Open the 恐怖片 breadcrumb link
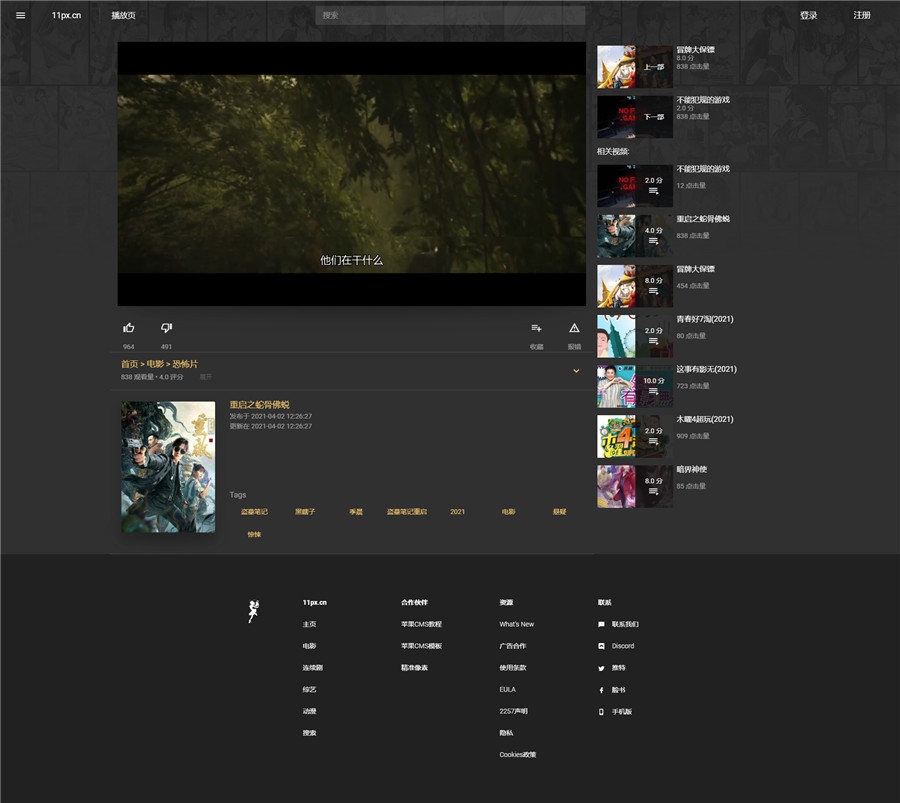 [x=185, y=365]
